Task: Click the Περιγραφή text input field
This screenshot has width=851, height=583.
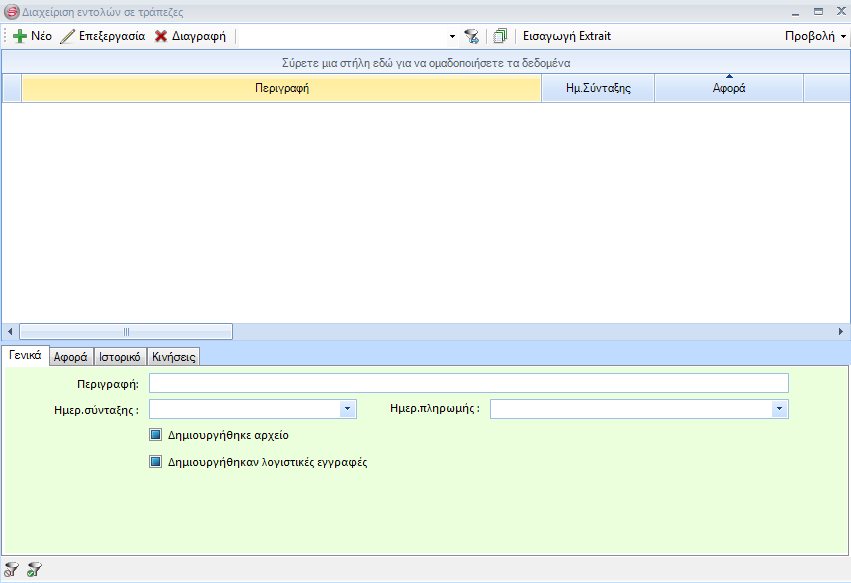Action: 468,383
